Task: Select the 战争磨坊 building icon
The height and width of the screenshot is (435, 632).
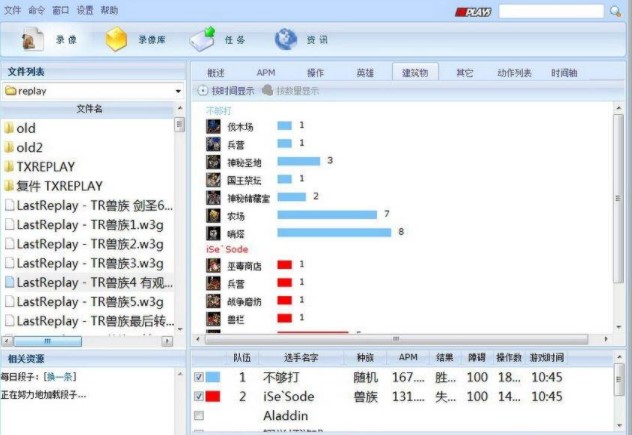Action: (213, 301)
